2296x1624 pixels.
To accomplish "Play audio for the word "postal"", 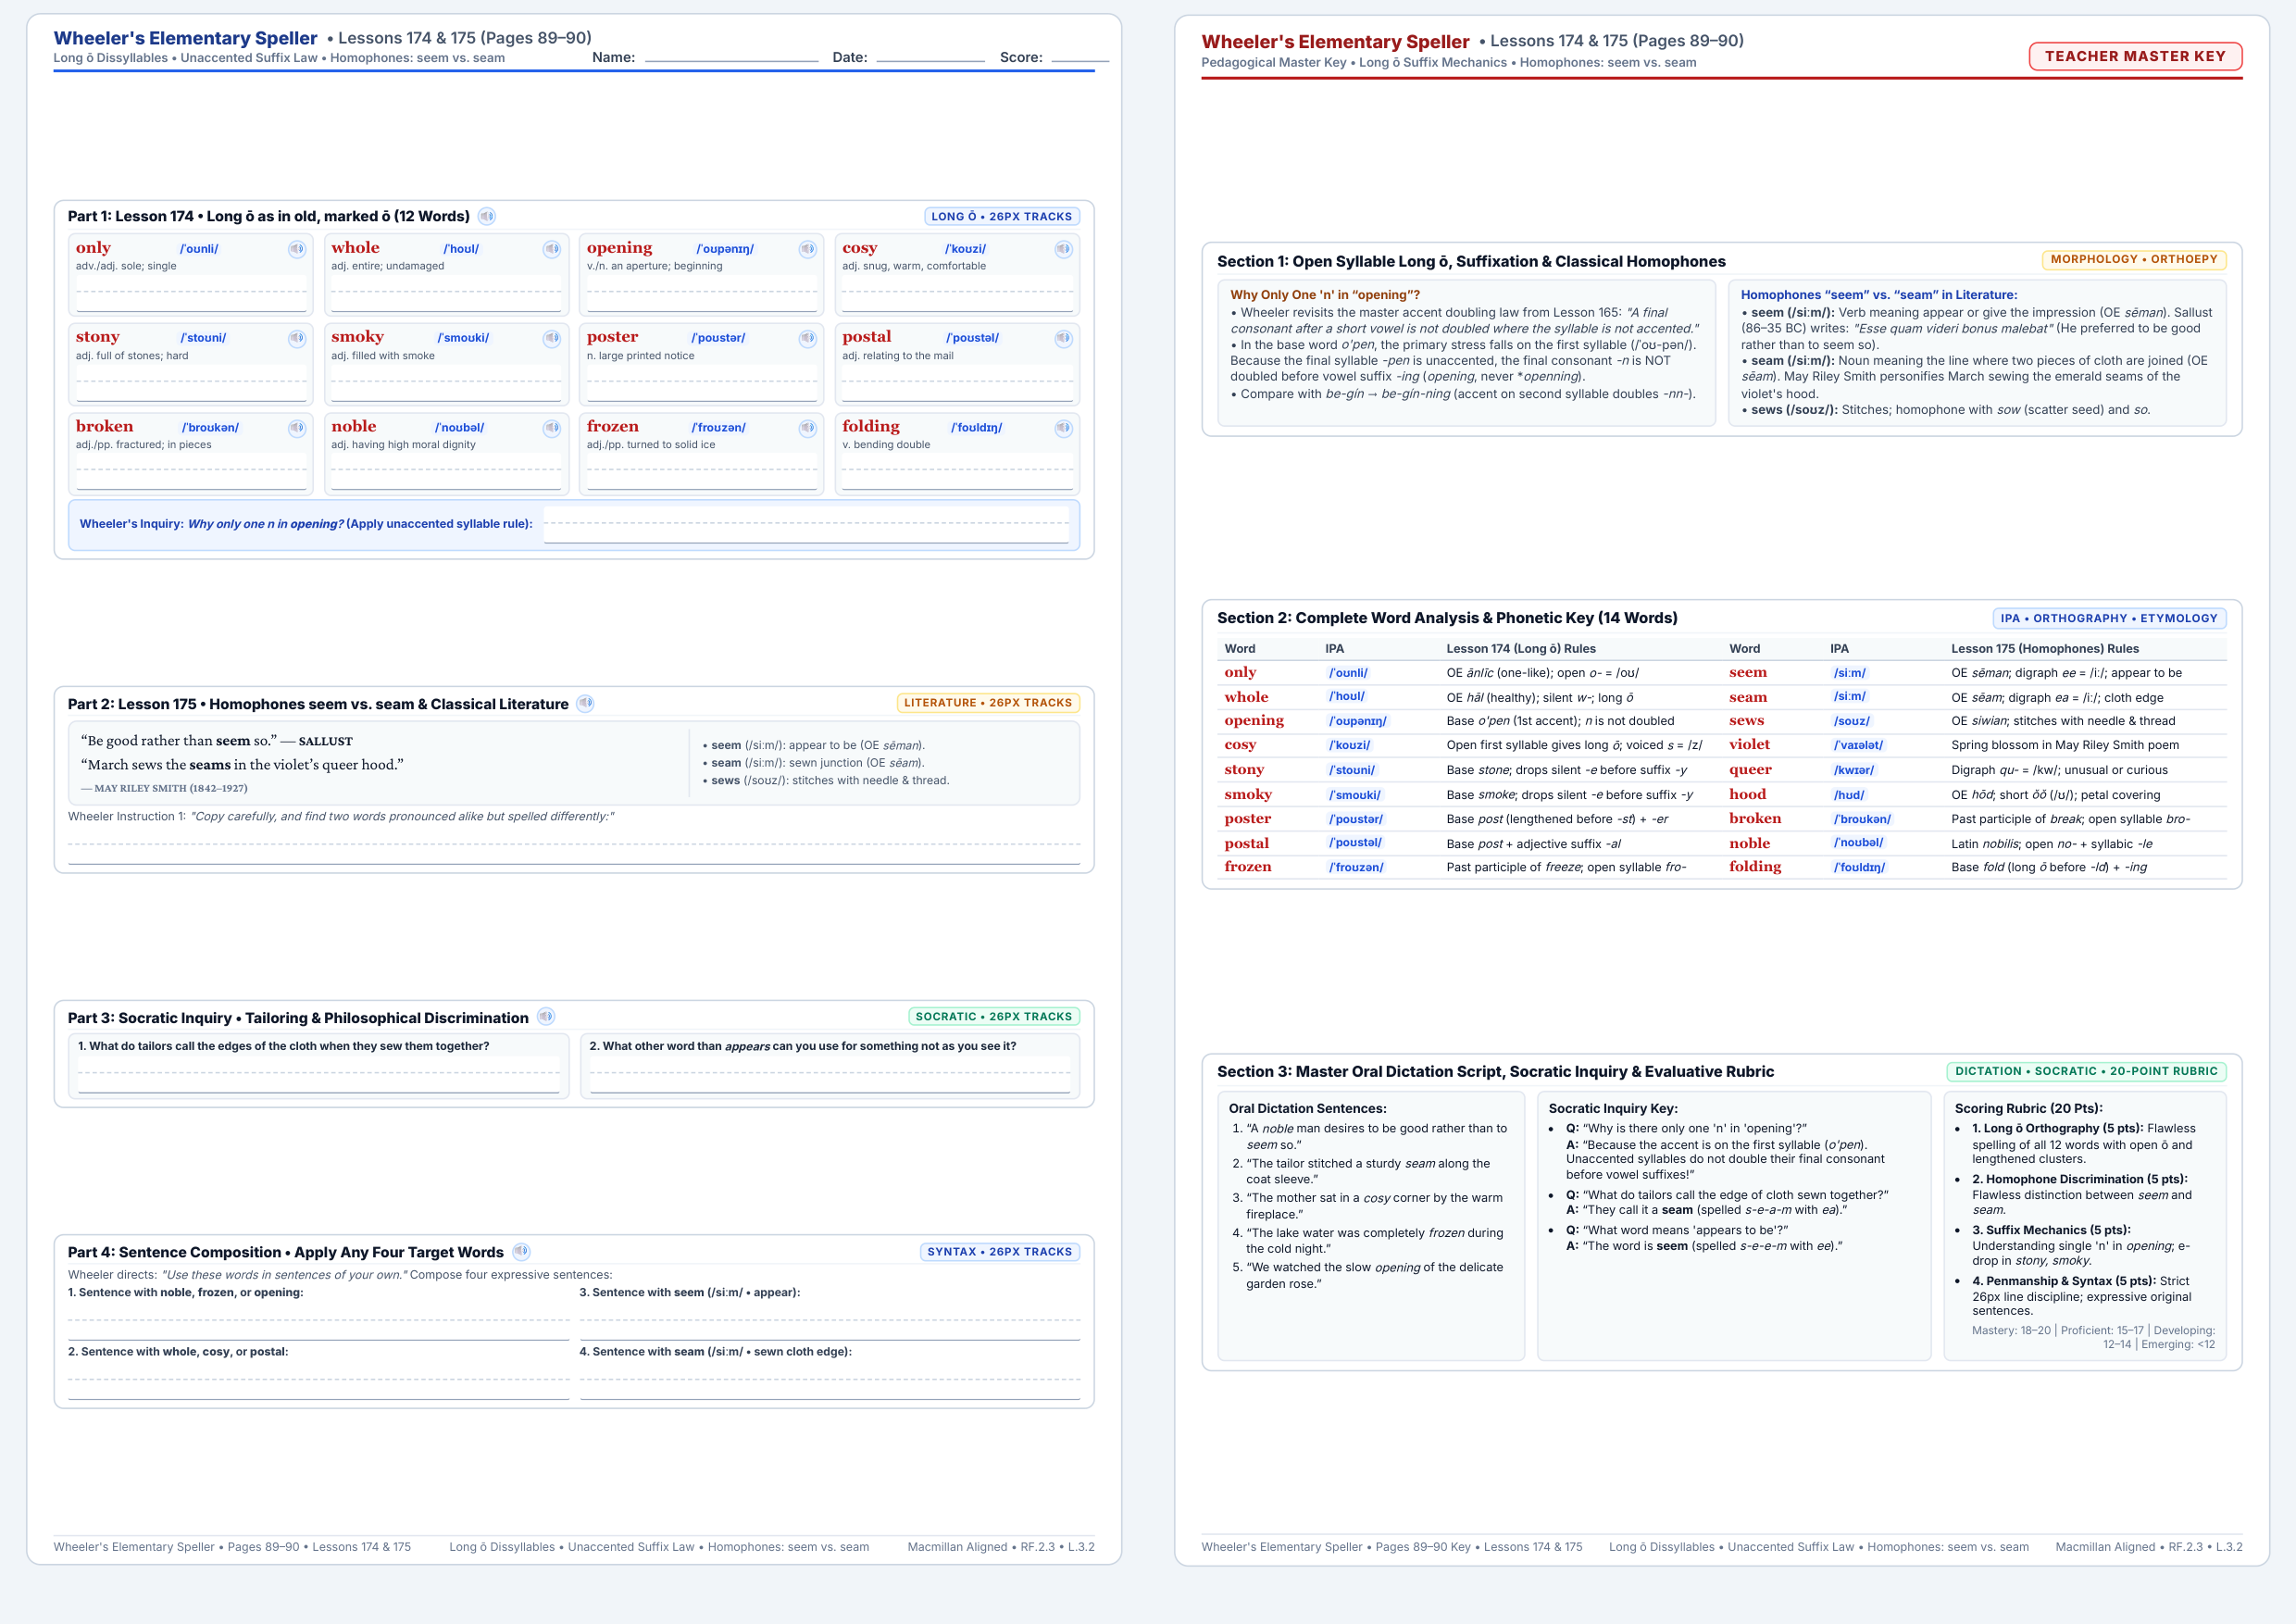I will (x=1063, y=338).
